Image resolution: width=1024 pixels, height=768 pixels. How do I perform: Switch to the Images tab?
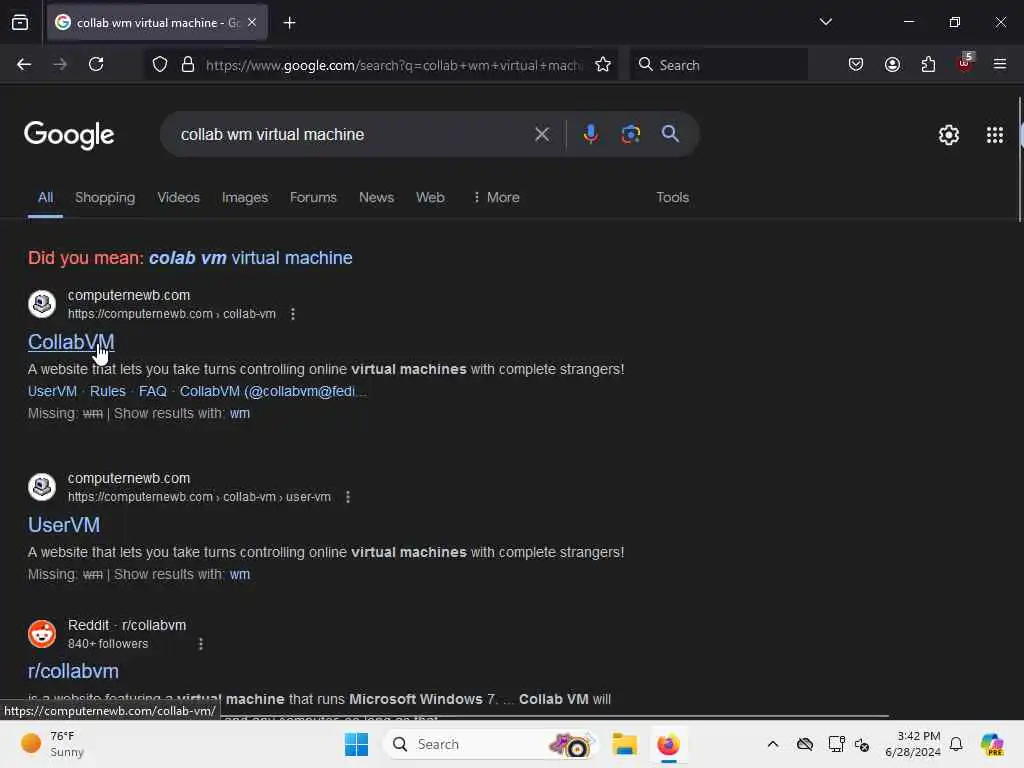coord(245,197)
